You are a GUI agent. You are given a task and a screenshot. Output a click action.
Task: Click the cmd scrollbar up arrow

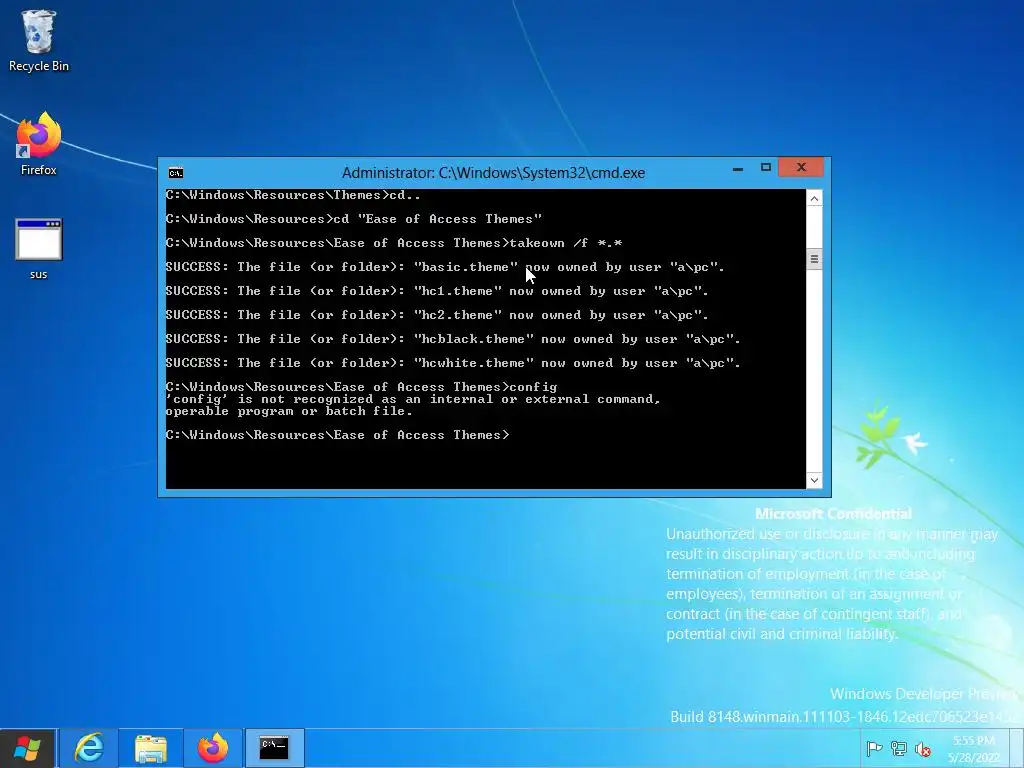[x=814, y=198]
